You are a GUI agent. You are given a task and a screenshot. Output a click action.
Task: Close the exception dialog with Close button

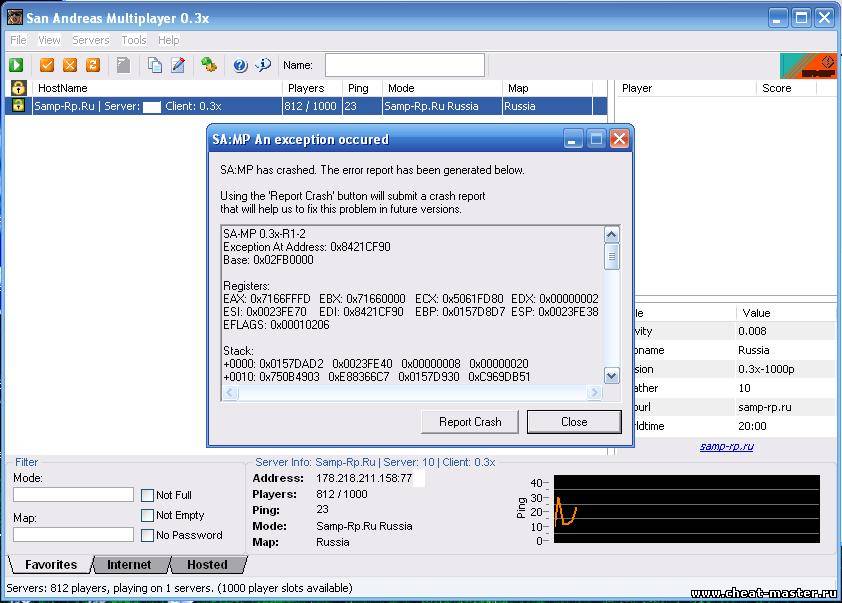(574, 422)
